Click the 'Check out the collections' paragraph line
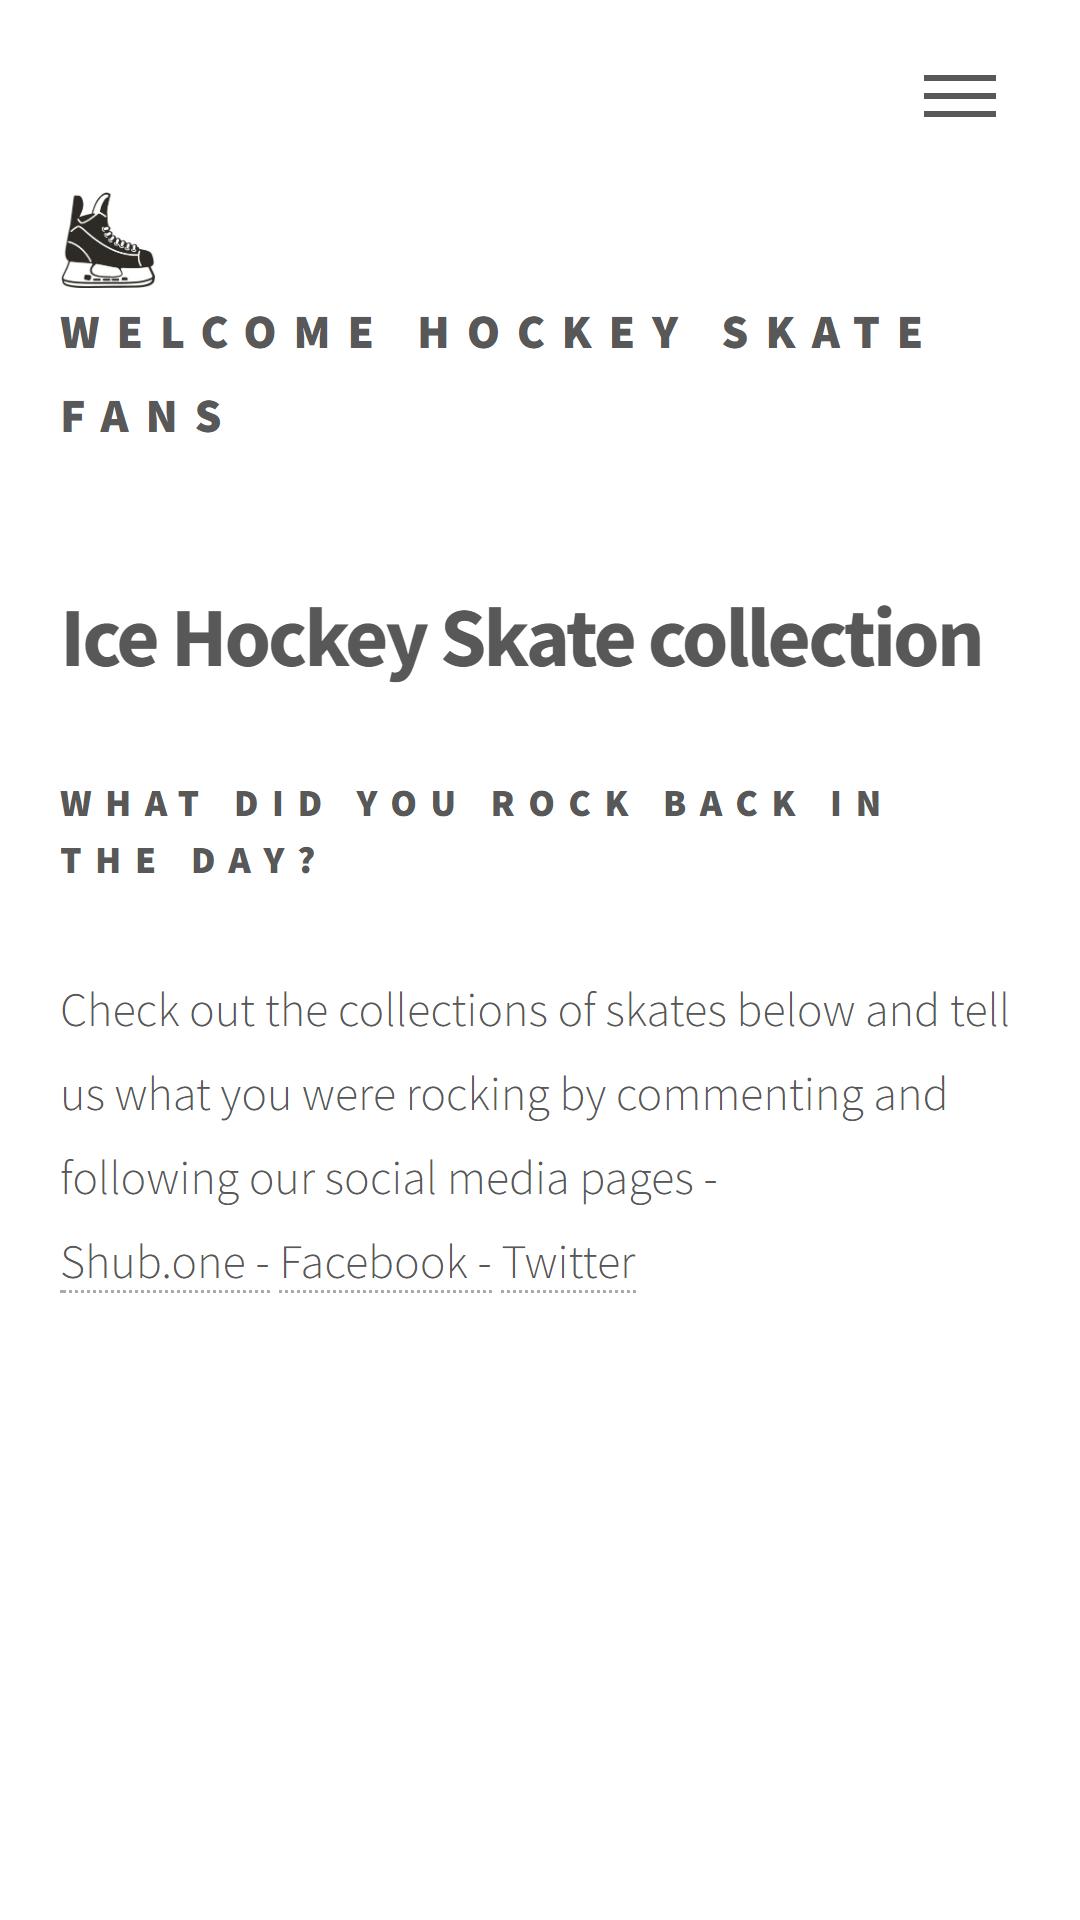This screenshot has height=1920, width=1080. [534, 1010]
